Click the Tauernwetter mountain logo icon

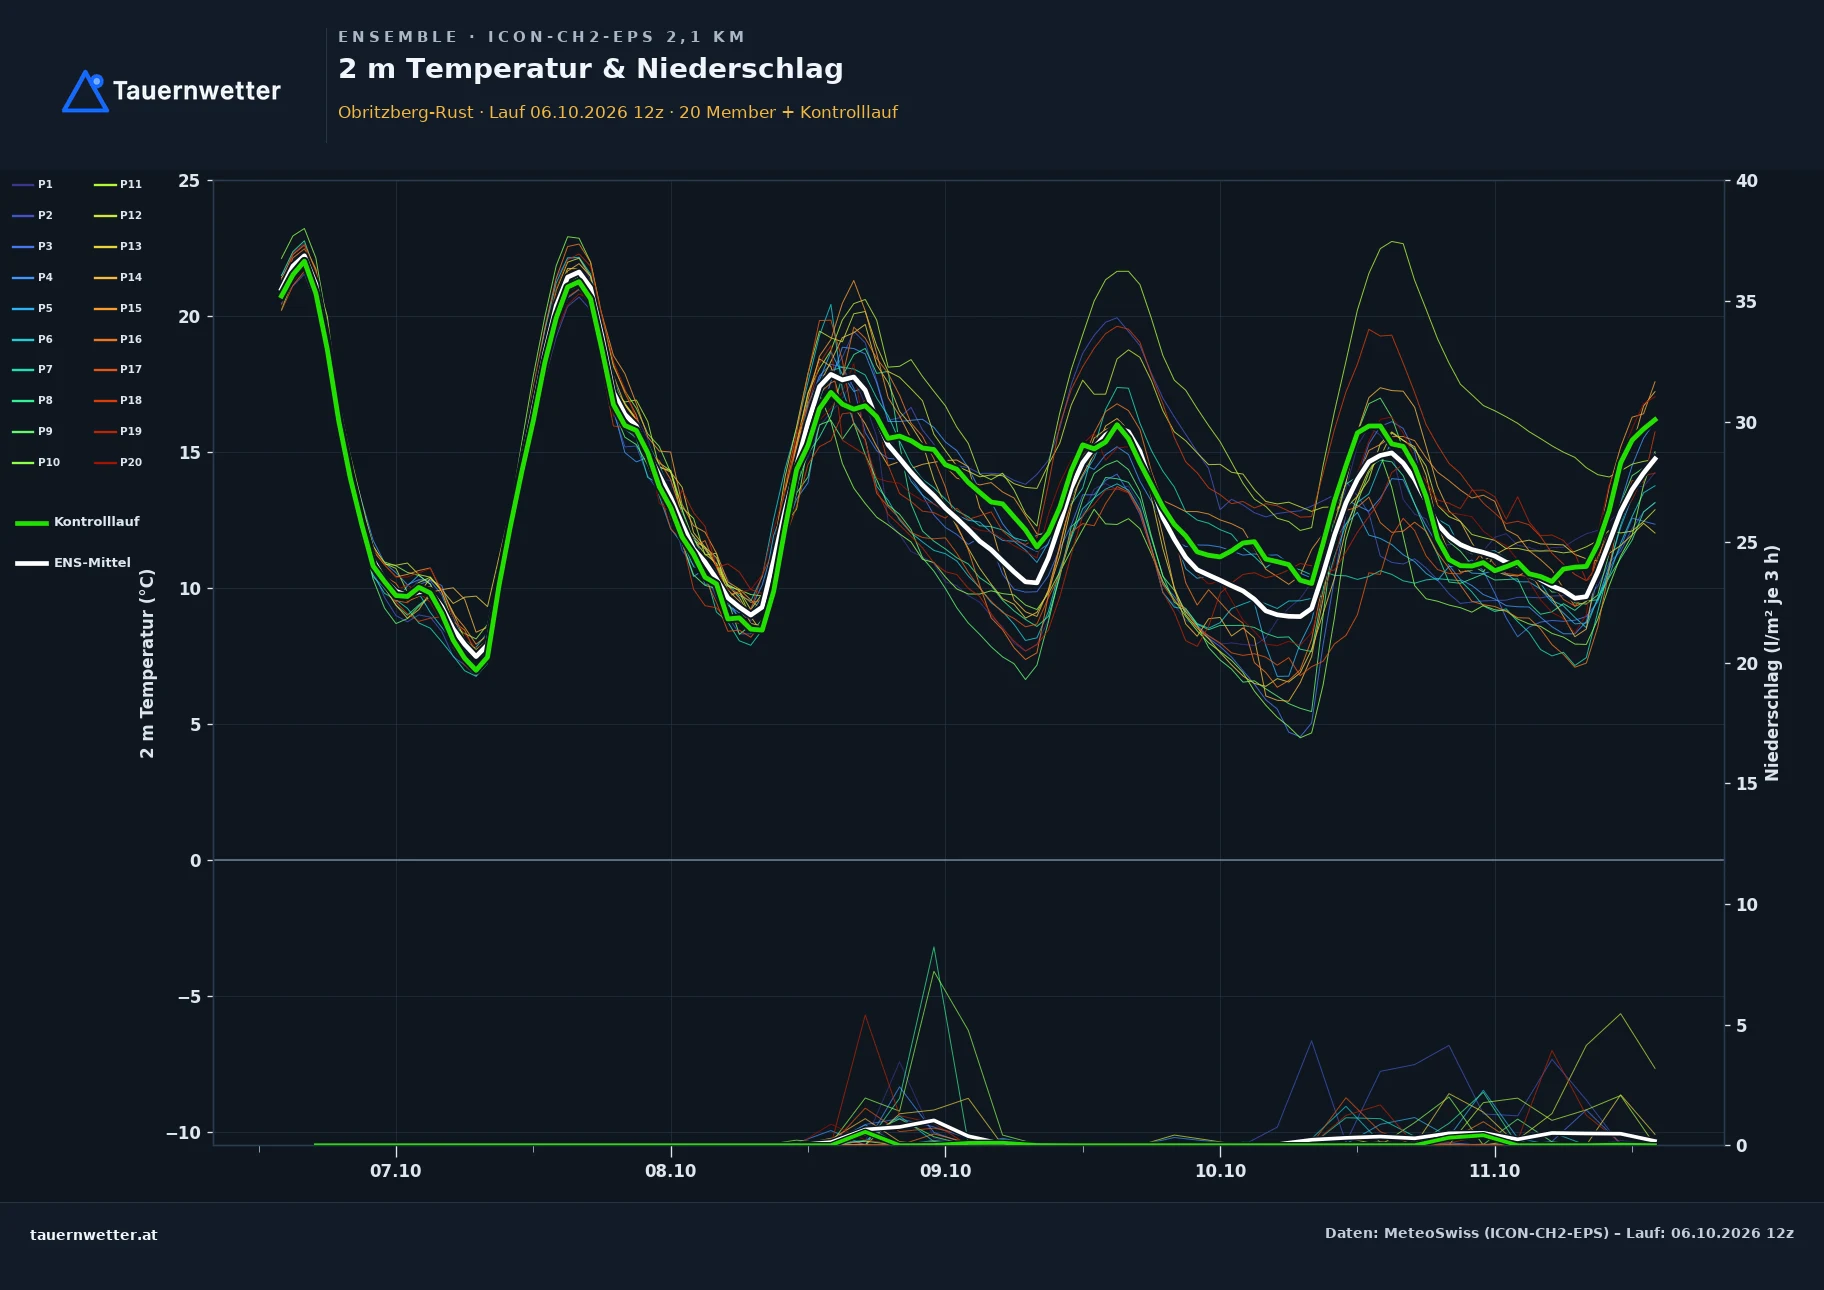tap(85, 91)
